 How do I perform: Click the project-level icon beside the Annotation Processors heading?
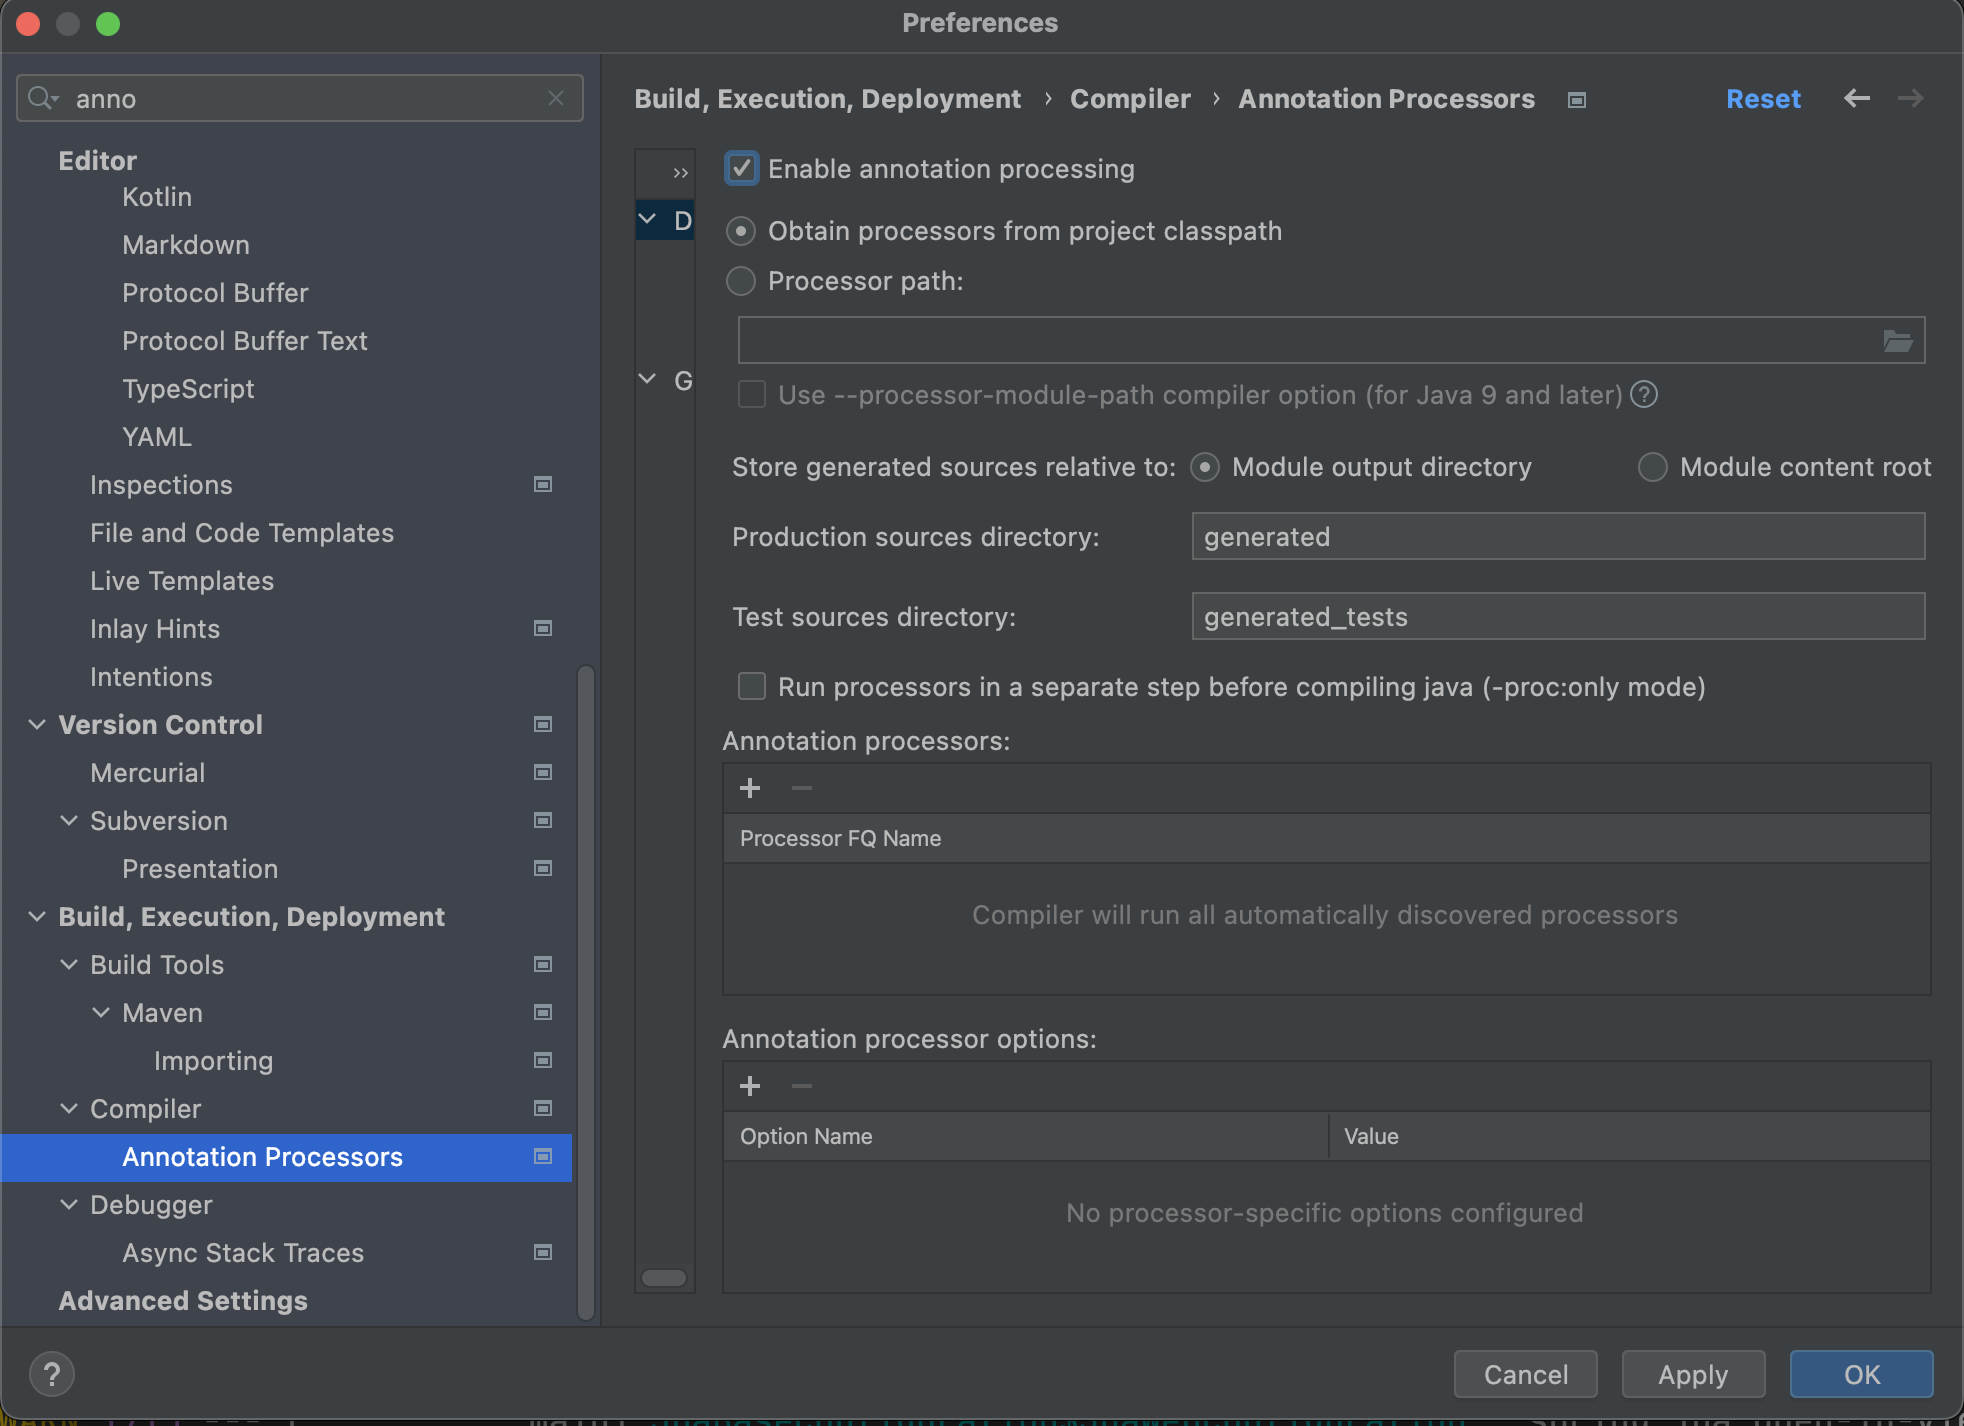1577,100
